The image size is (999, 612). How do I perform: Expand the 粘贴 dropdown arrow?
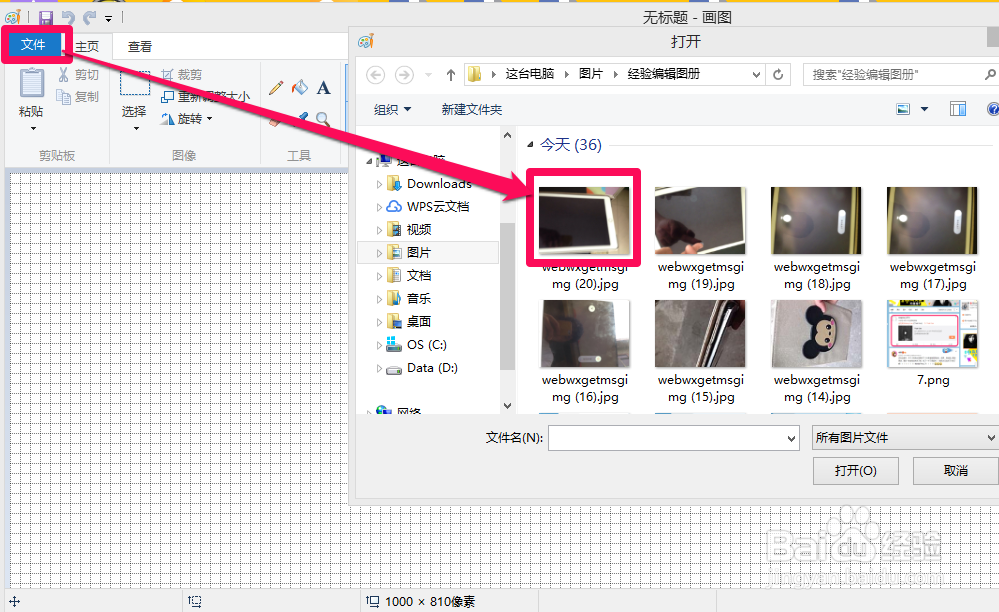tap(33, 129)
